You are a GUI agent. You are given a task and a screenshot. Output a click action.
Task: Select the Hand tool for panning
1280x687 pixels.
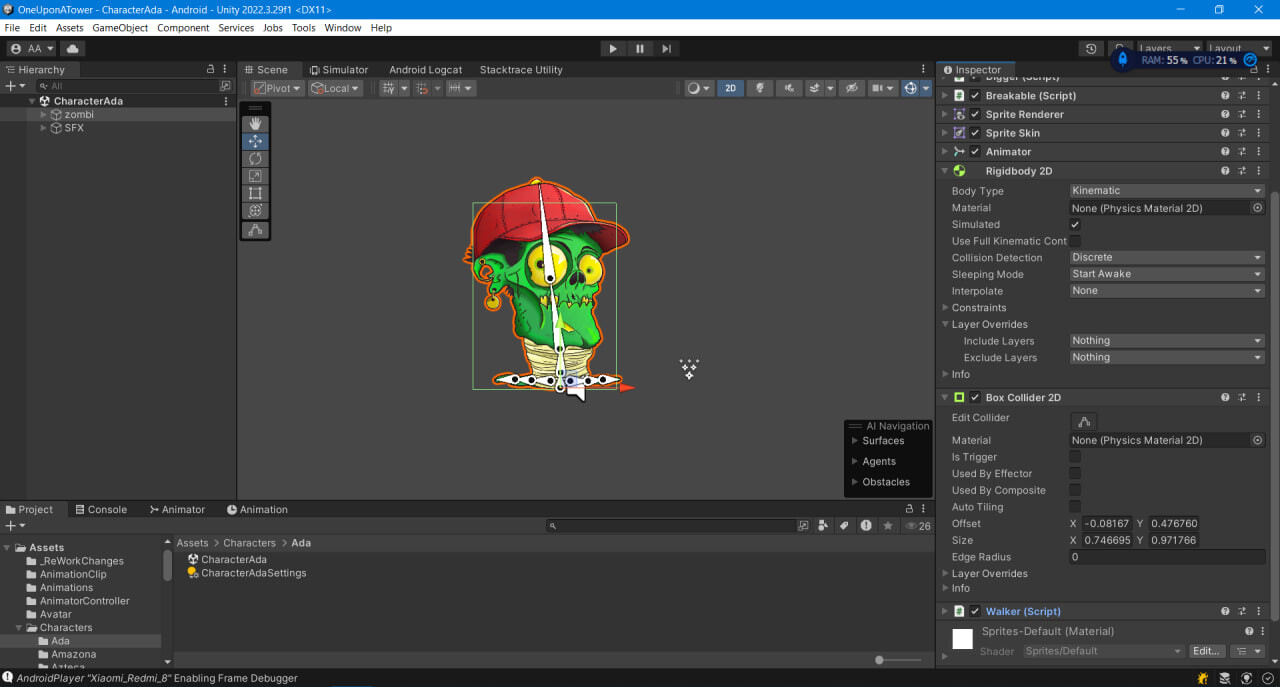pos(256,123)
